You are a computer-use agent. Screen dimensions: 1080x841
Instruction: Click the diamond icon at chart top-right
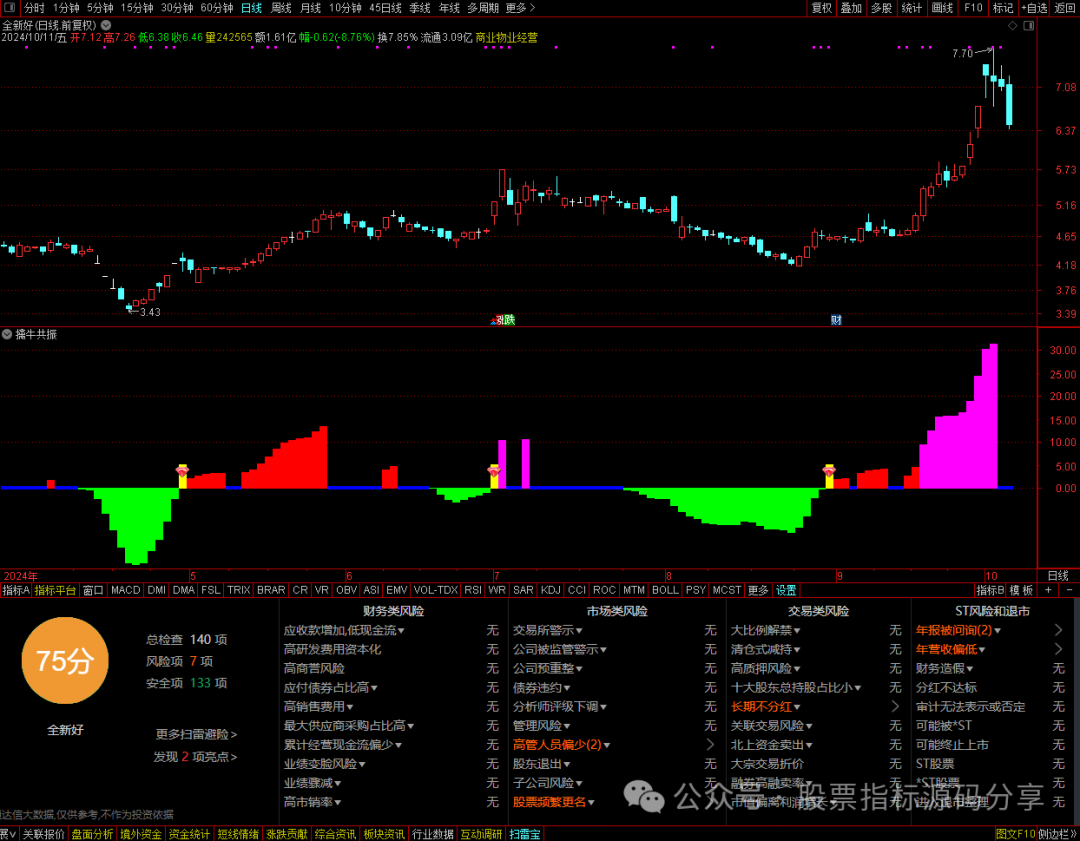click(x=1012, y=25)
